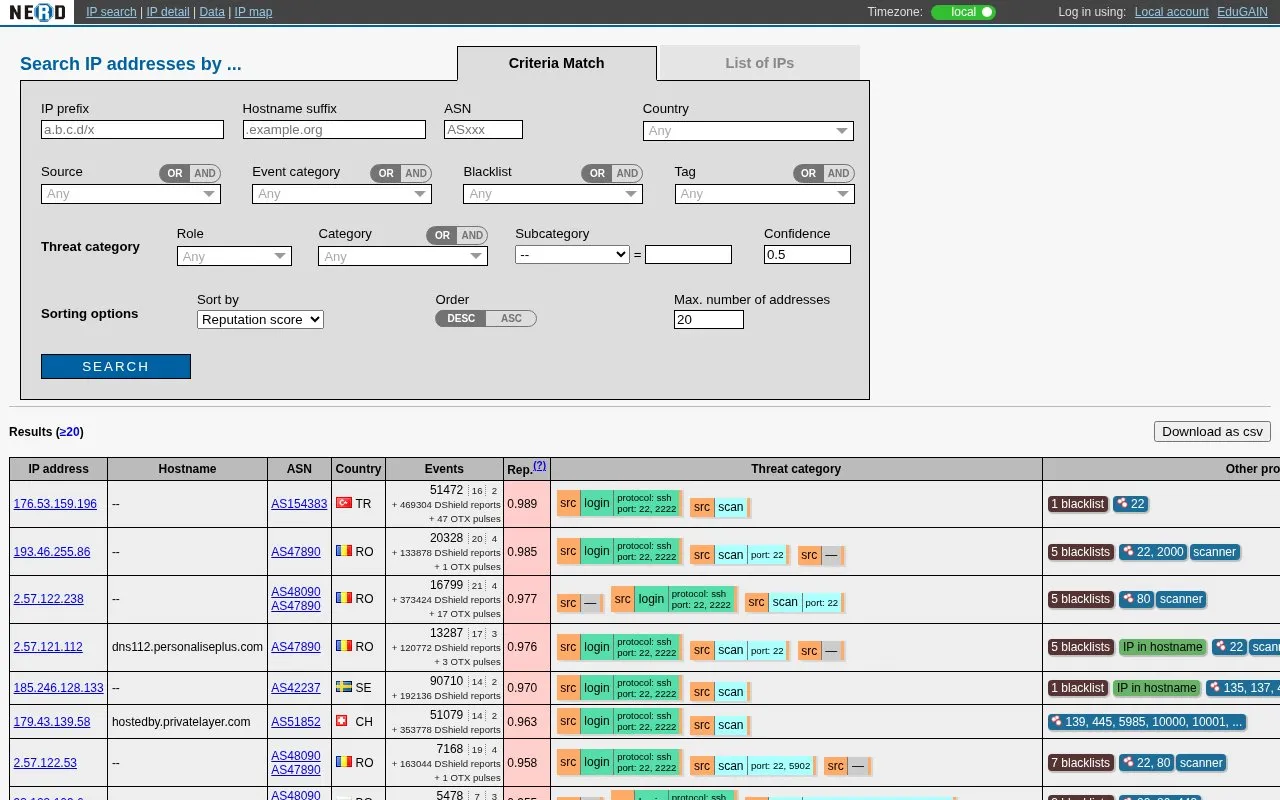The height and width of the screenshot is (800, 1280).
Task: Click the IP prefix input field
Action: [132, 130]
